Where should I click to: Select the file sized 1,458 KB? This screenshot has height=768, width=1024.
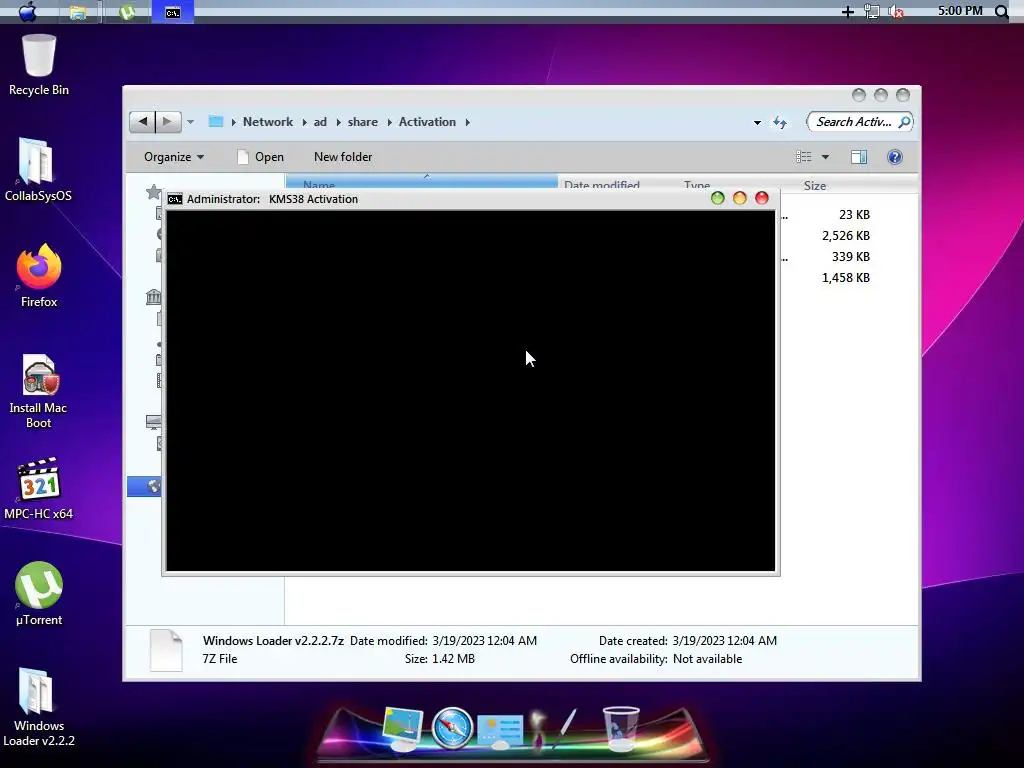pyautogui.click(x=846, y=278)
